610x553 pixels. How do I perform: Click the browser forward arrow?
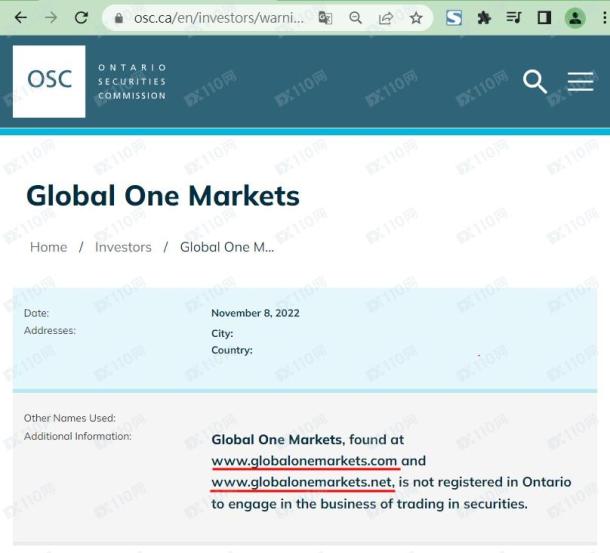pos(51,18)
